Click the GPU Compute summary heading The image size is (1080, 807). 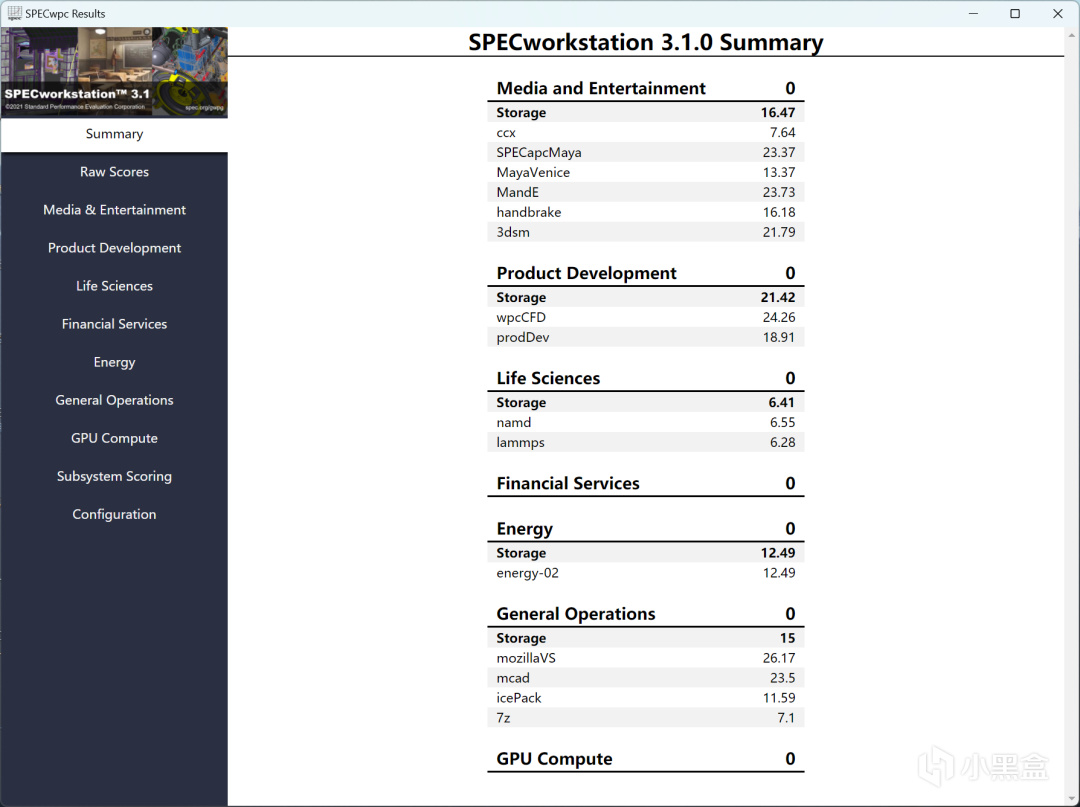[x=554, y=759]
